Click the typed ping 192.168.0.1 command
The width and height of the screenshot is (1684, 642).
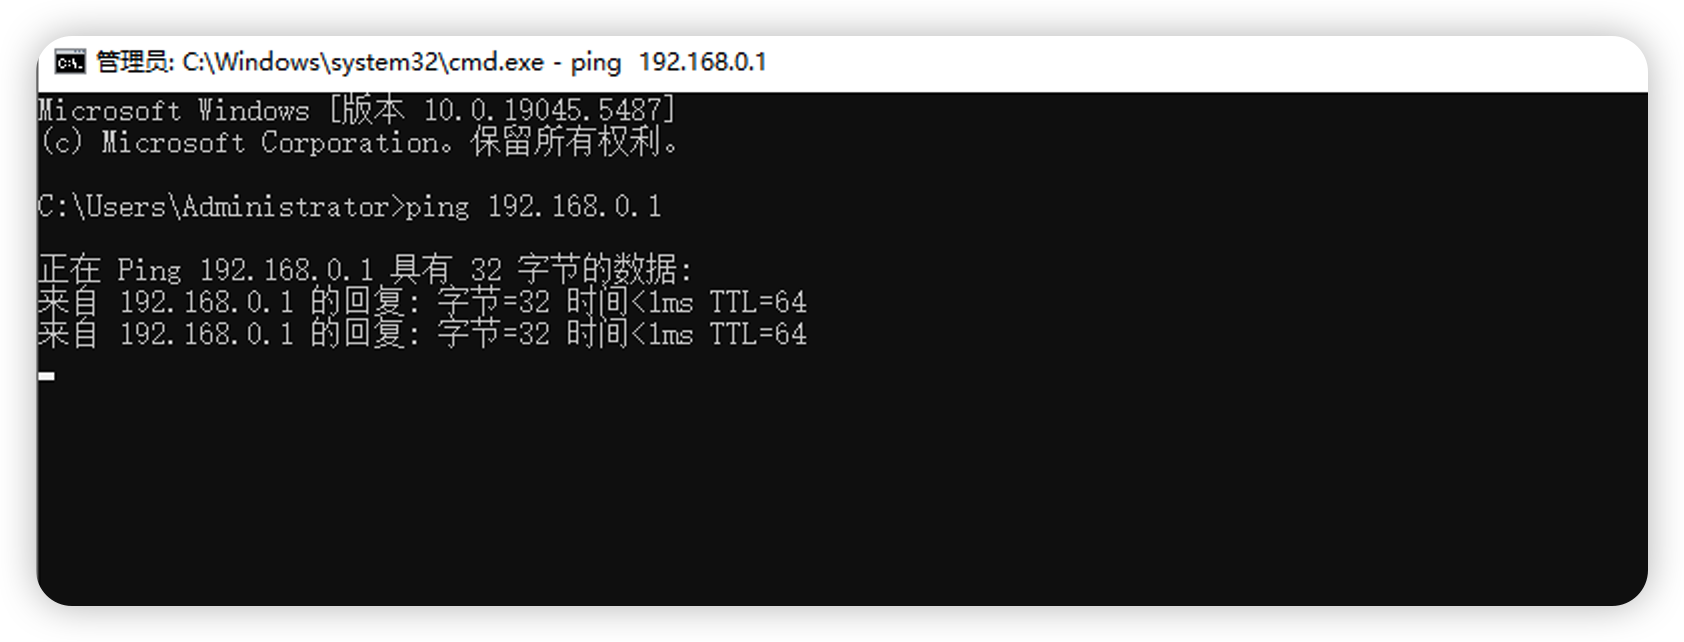[533, 206]
